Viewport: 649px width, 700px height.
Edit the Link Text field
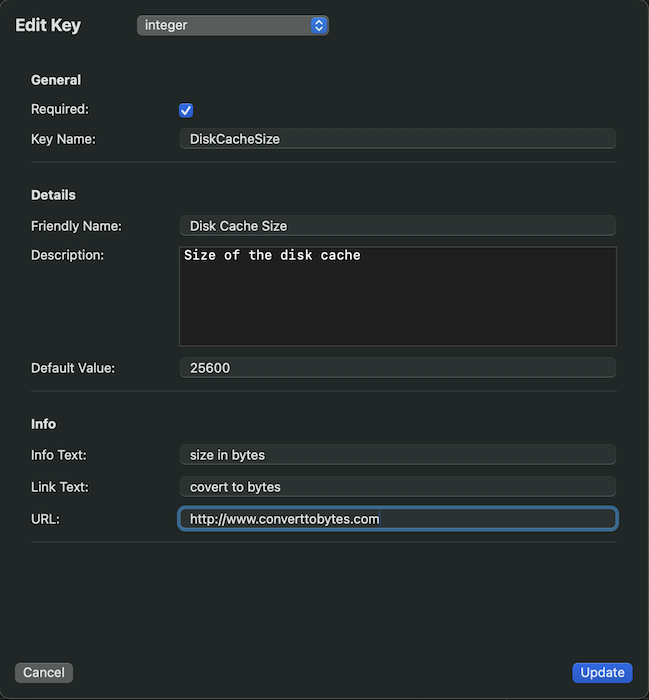coord(398,487)
